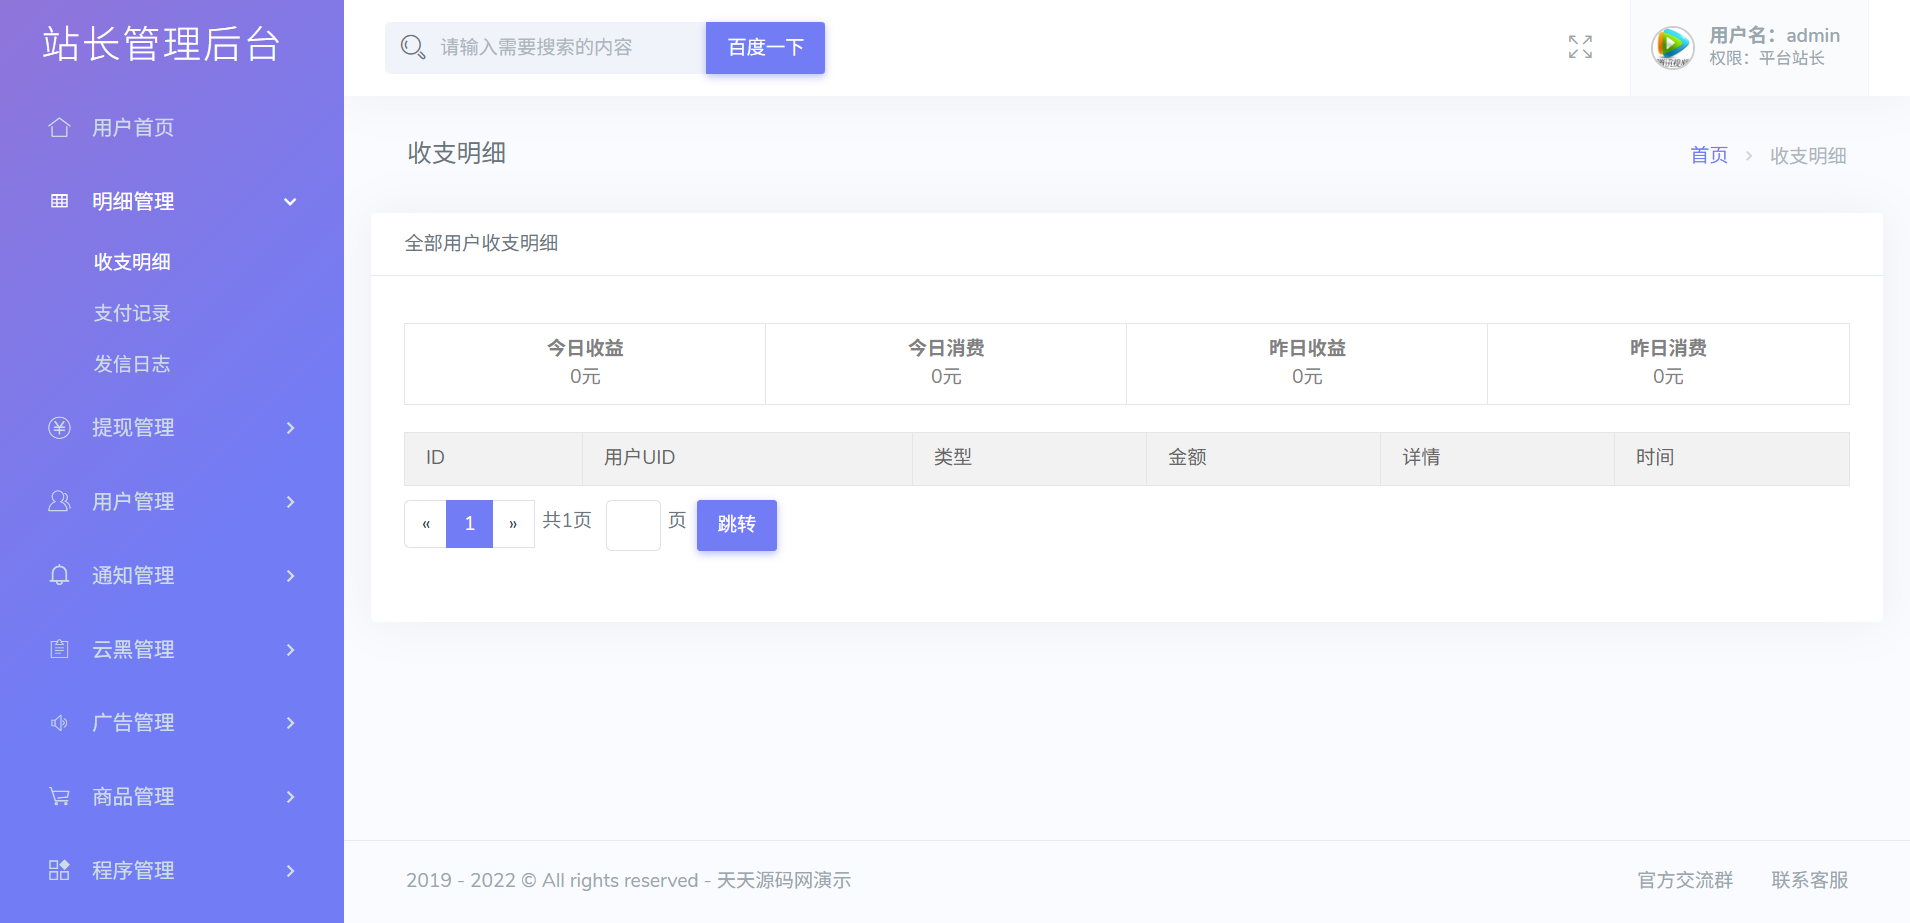Click the 跳转 page jump button

point(736,524)
